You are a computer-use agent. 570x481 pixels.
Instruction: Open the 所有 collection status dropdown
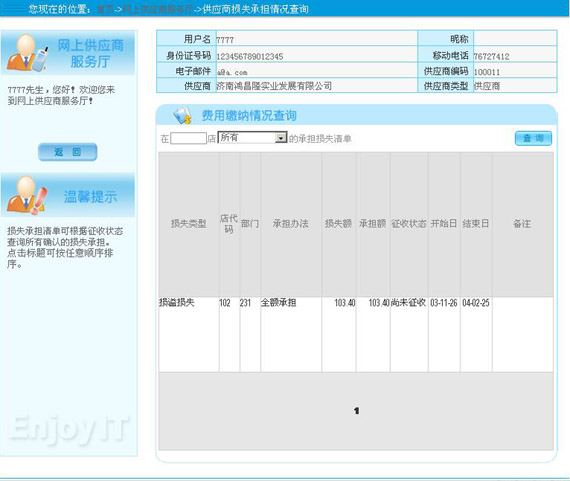(252, 137)
